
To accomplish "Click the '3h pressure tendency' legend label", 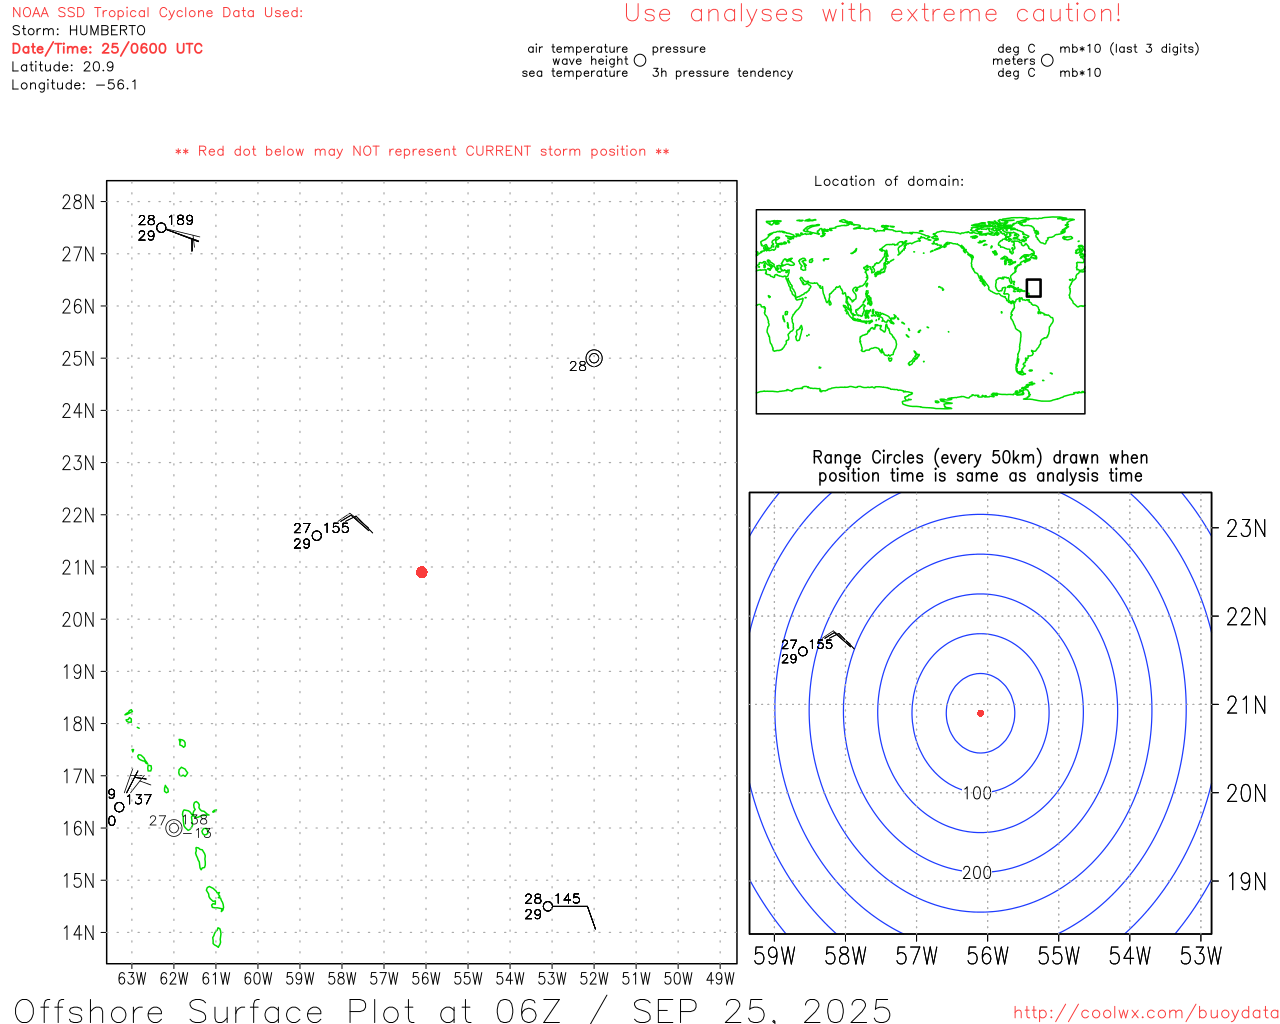I will [x=722, y=73].
